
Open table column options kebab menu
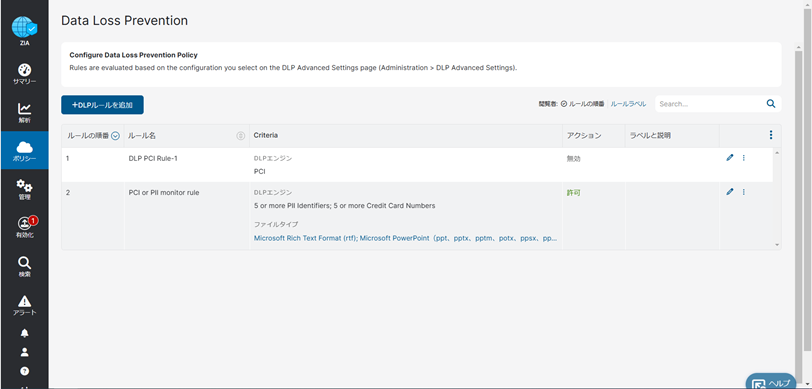click(x=771, y=135)
